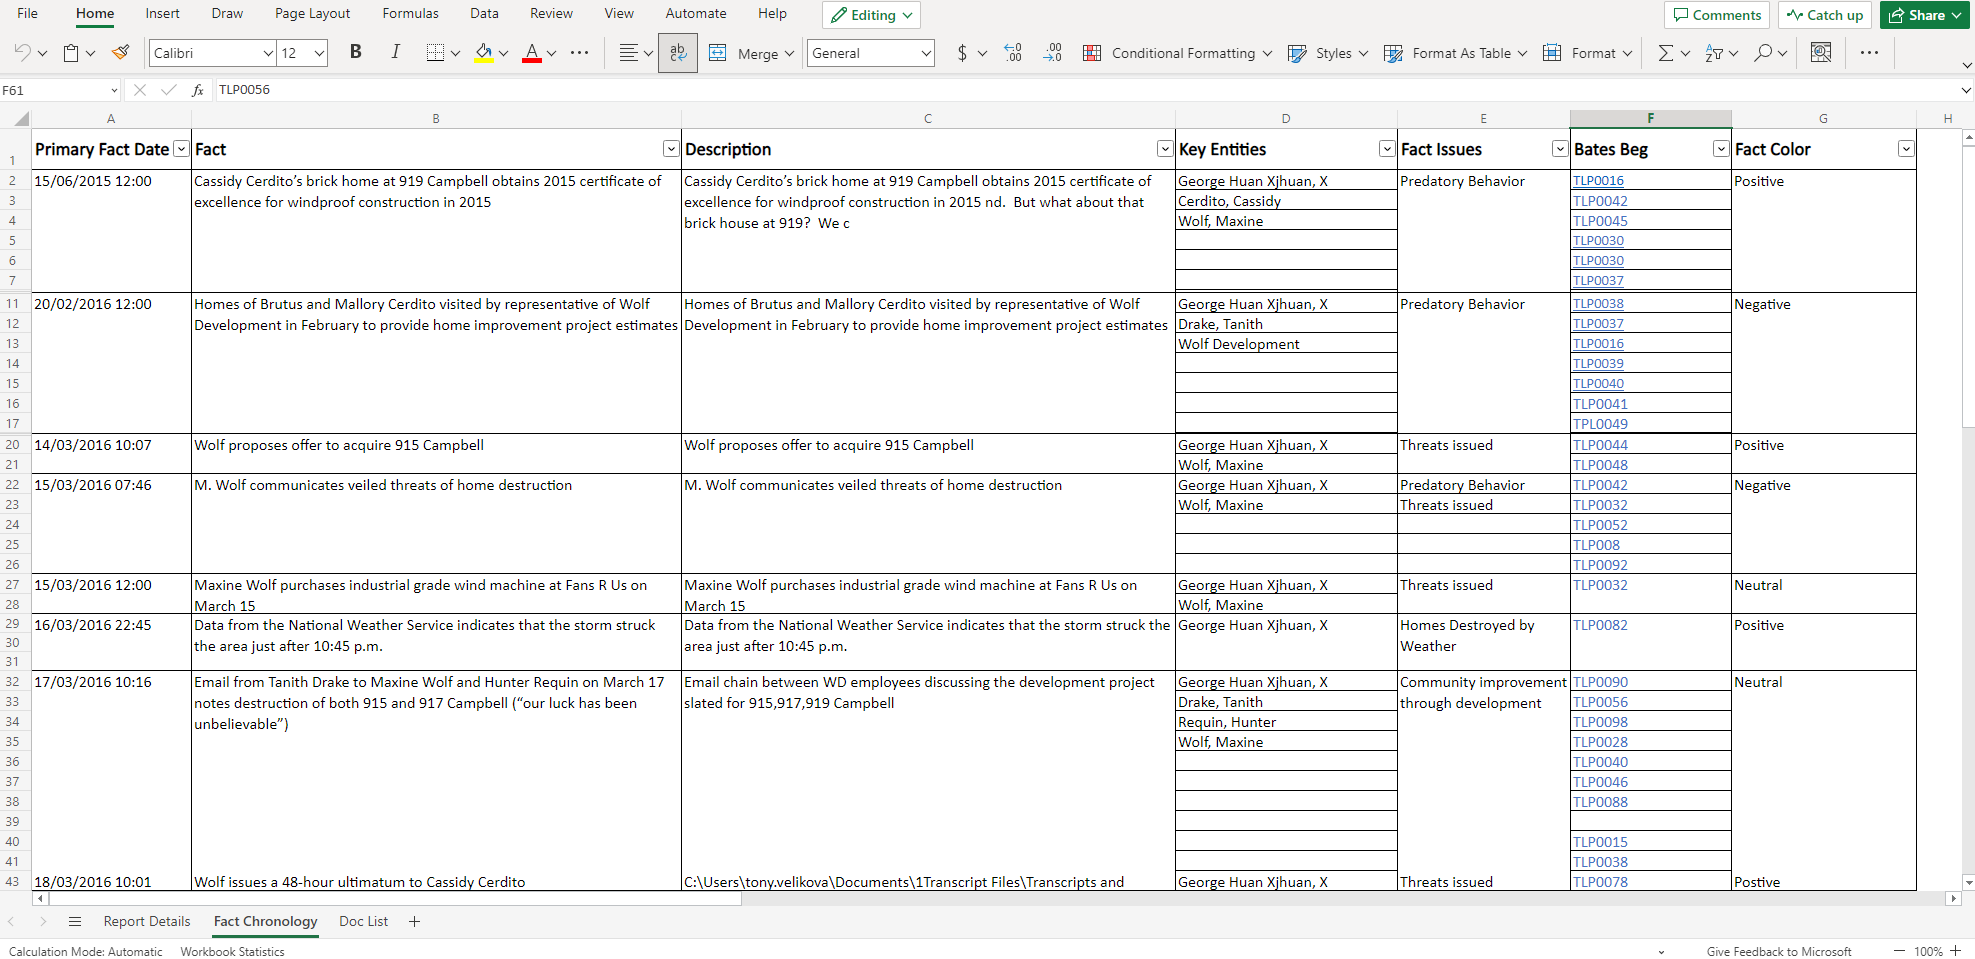Open the Comments pane
1975x959 pixels.
pos(1717,15)
